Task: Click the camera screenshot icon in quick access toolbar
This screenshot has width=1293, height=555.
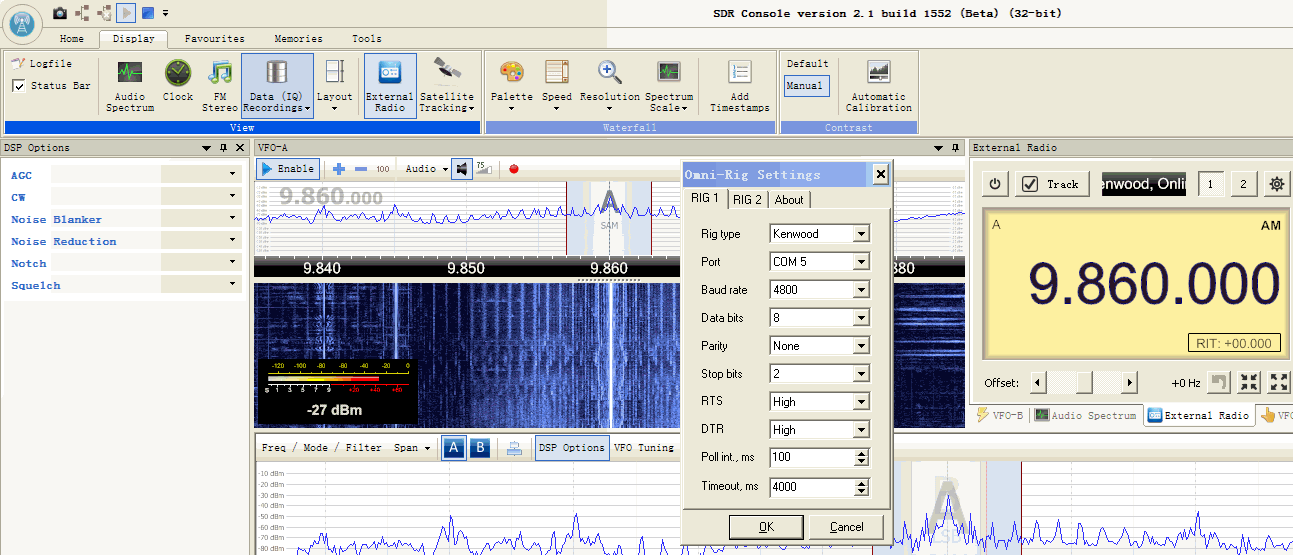Action: 61,13
